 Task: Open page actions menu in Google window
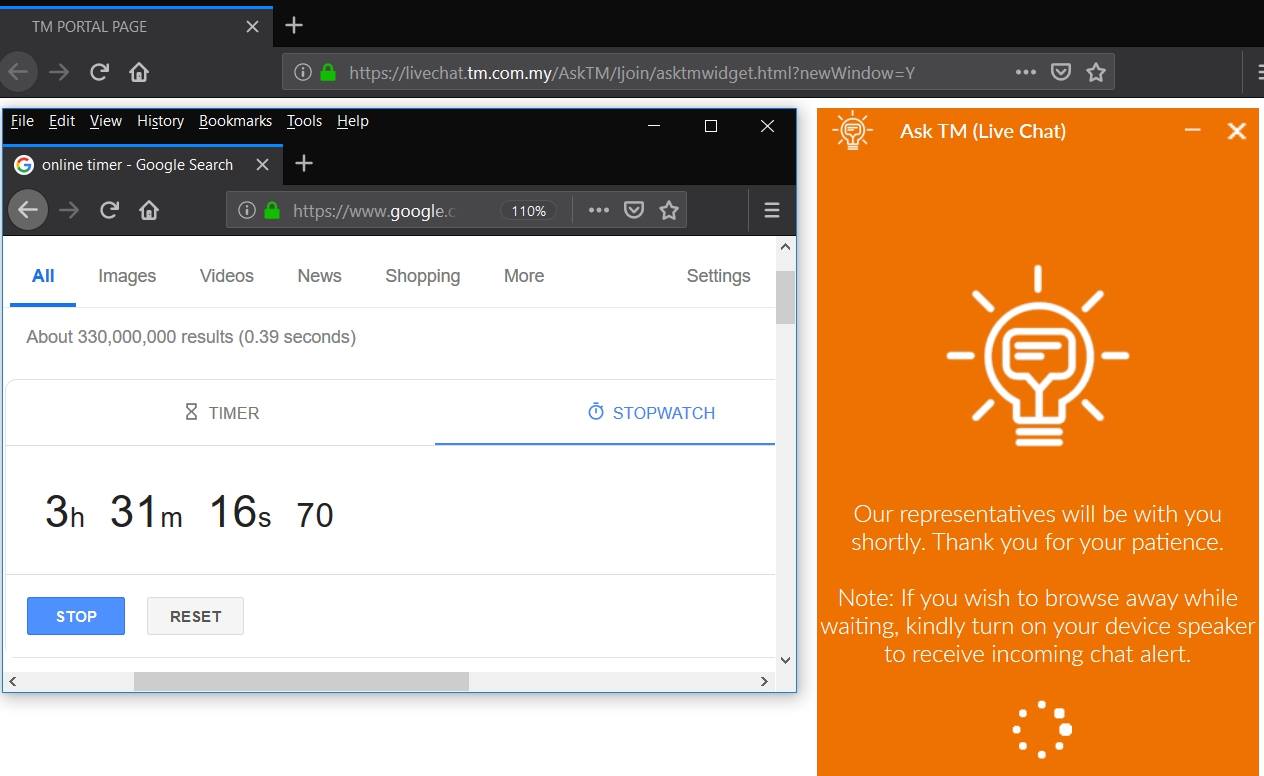[598, 210]
